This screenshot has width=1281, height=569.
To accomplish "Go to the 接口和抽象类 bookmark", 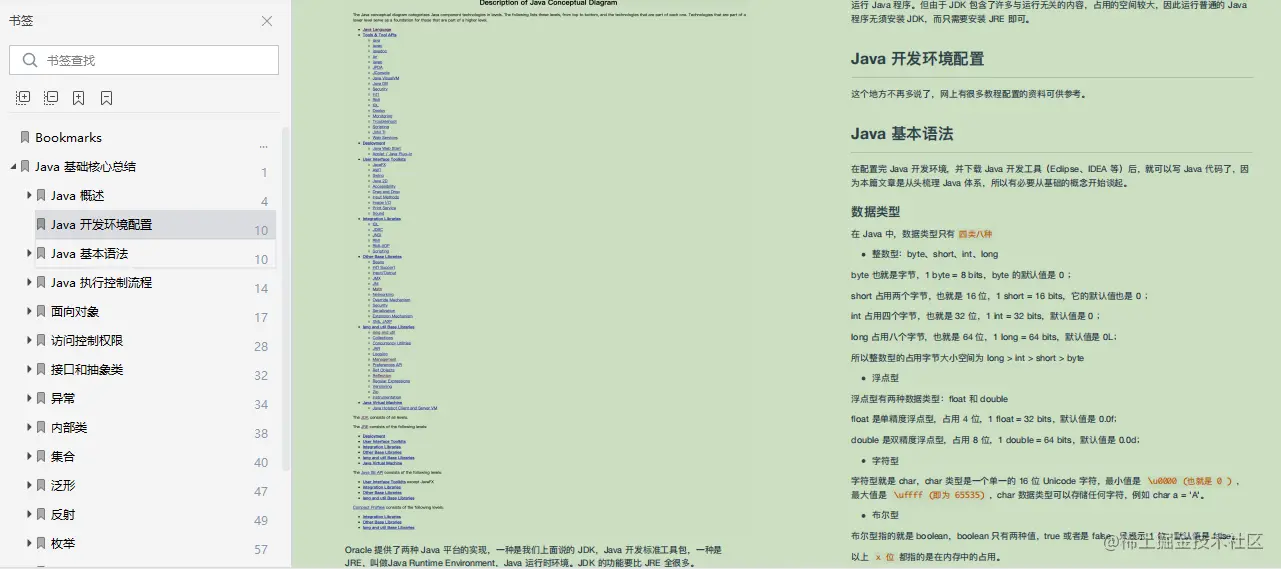I will [x=87, y=370].
